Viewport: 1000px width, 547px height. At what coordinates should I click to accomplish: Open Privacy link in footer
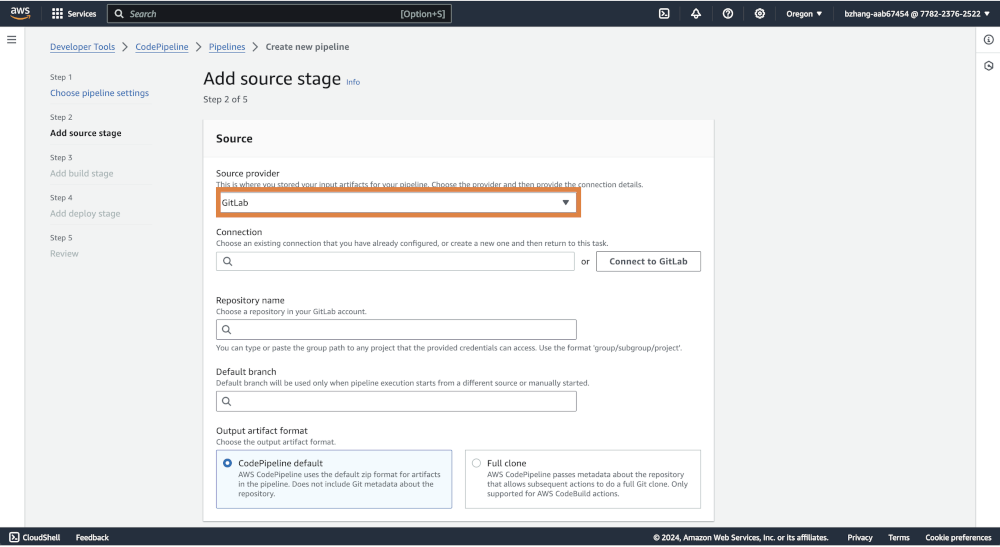point(860,537)
